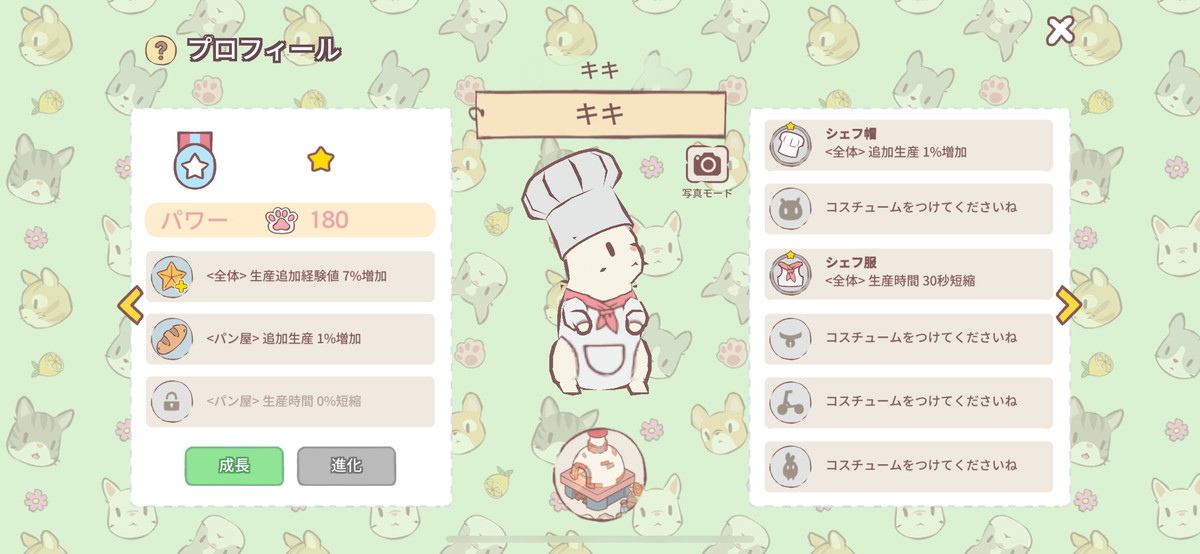
Task: Choose the empty cat face costume slot
Action: point(909,209)
